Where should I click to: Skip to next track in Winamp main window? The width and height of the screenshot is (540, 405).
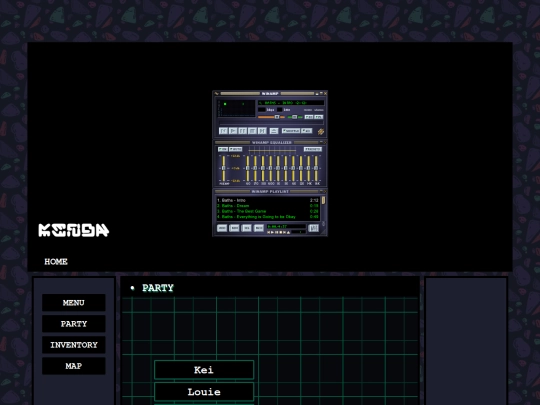[262, 131]
